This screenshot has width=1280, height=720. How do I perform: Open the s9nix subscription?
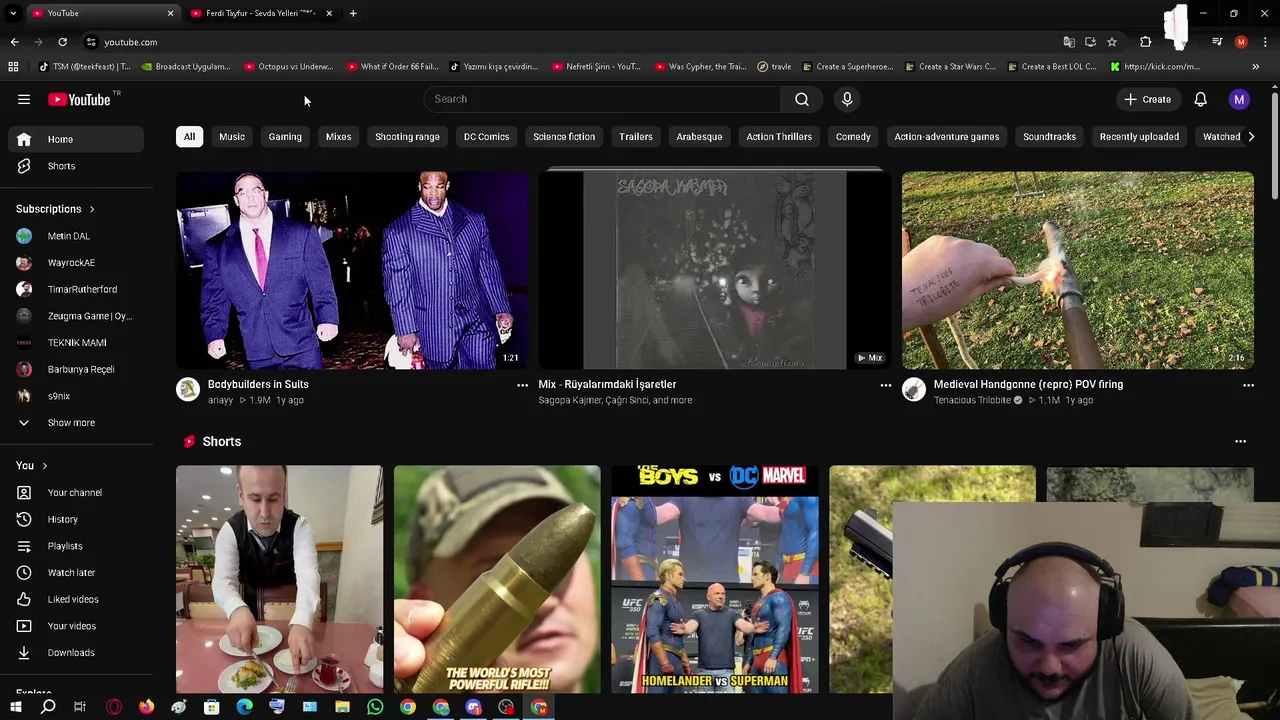76,396
